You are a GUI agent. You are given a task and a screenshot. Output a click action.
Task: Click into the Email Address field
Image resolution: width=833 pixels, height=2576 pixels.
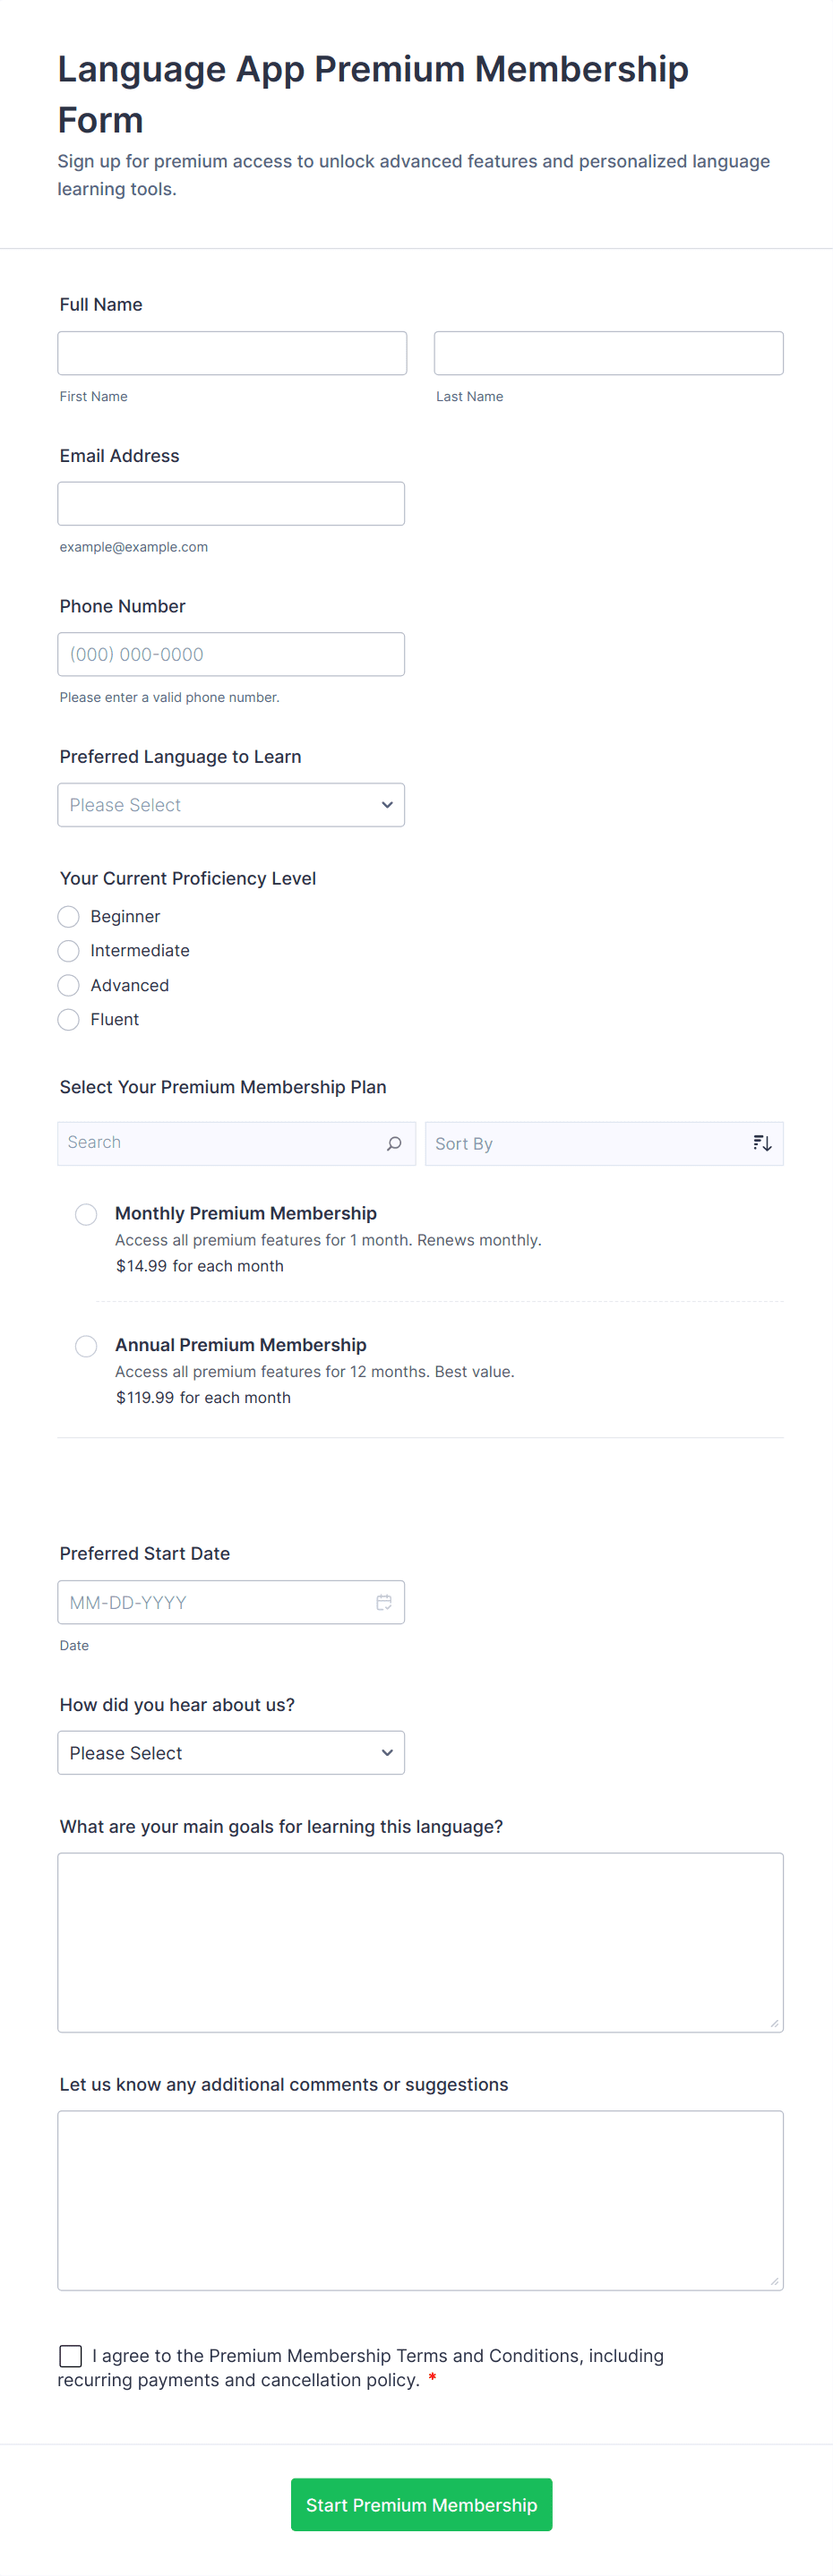point(231,504)
